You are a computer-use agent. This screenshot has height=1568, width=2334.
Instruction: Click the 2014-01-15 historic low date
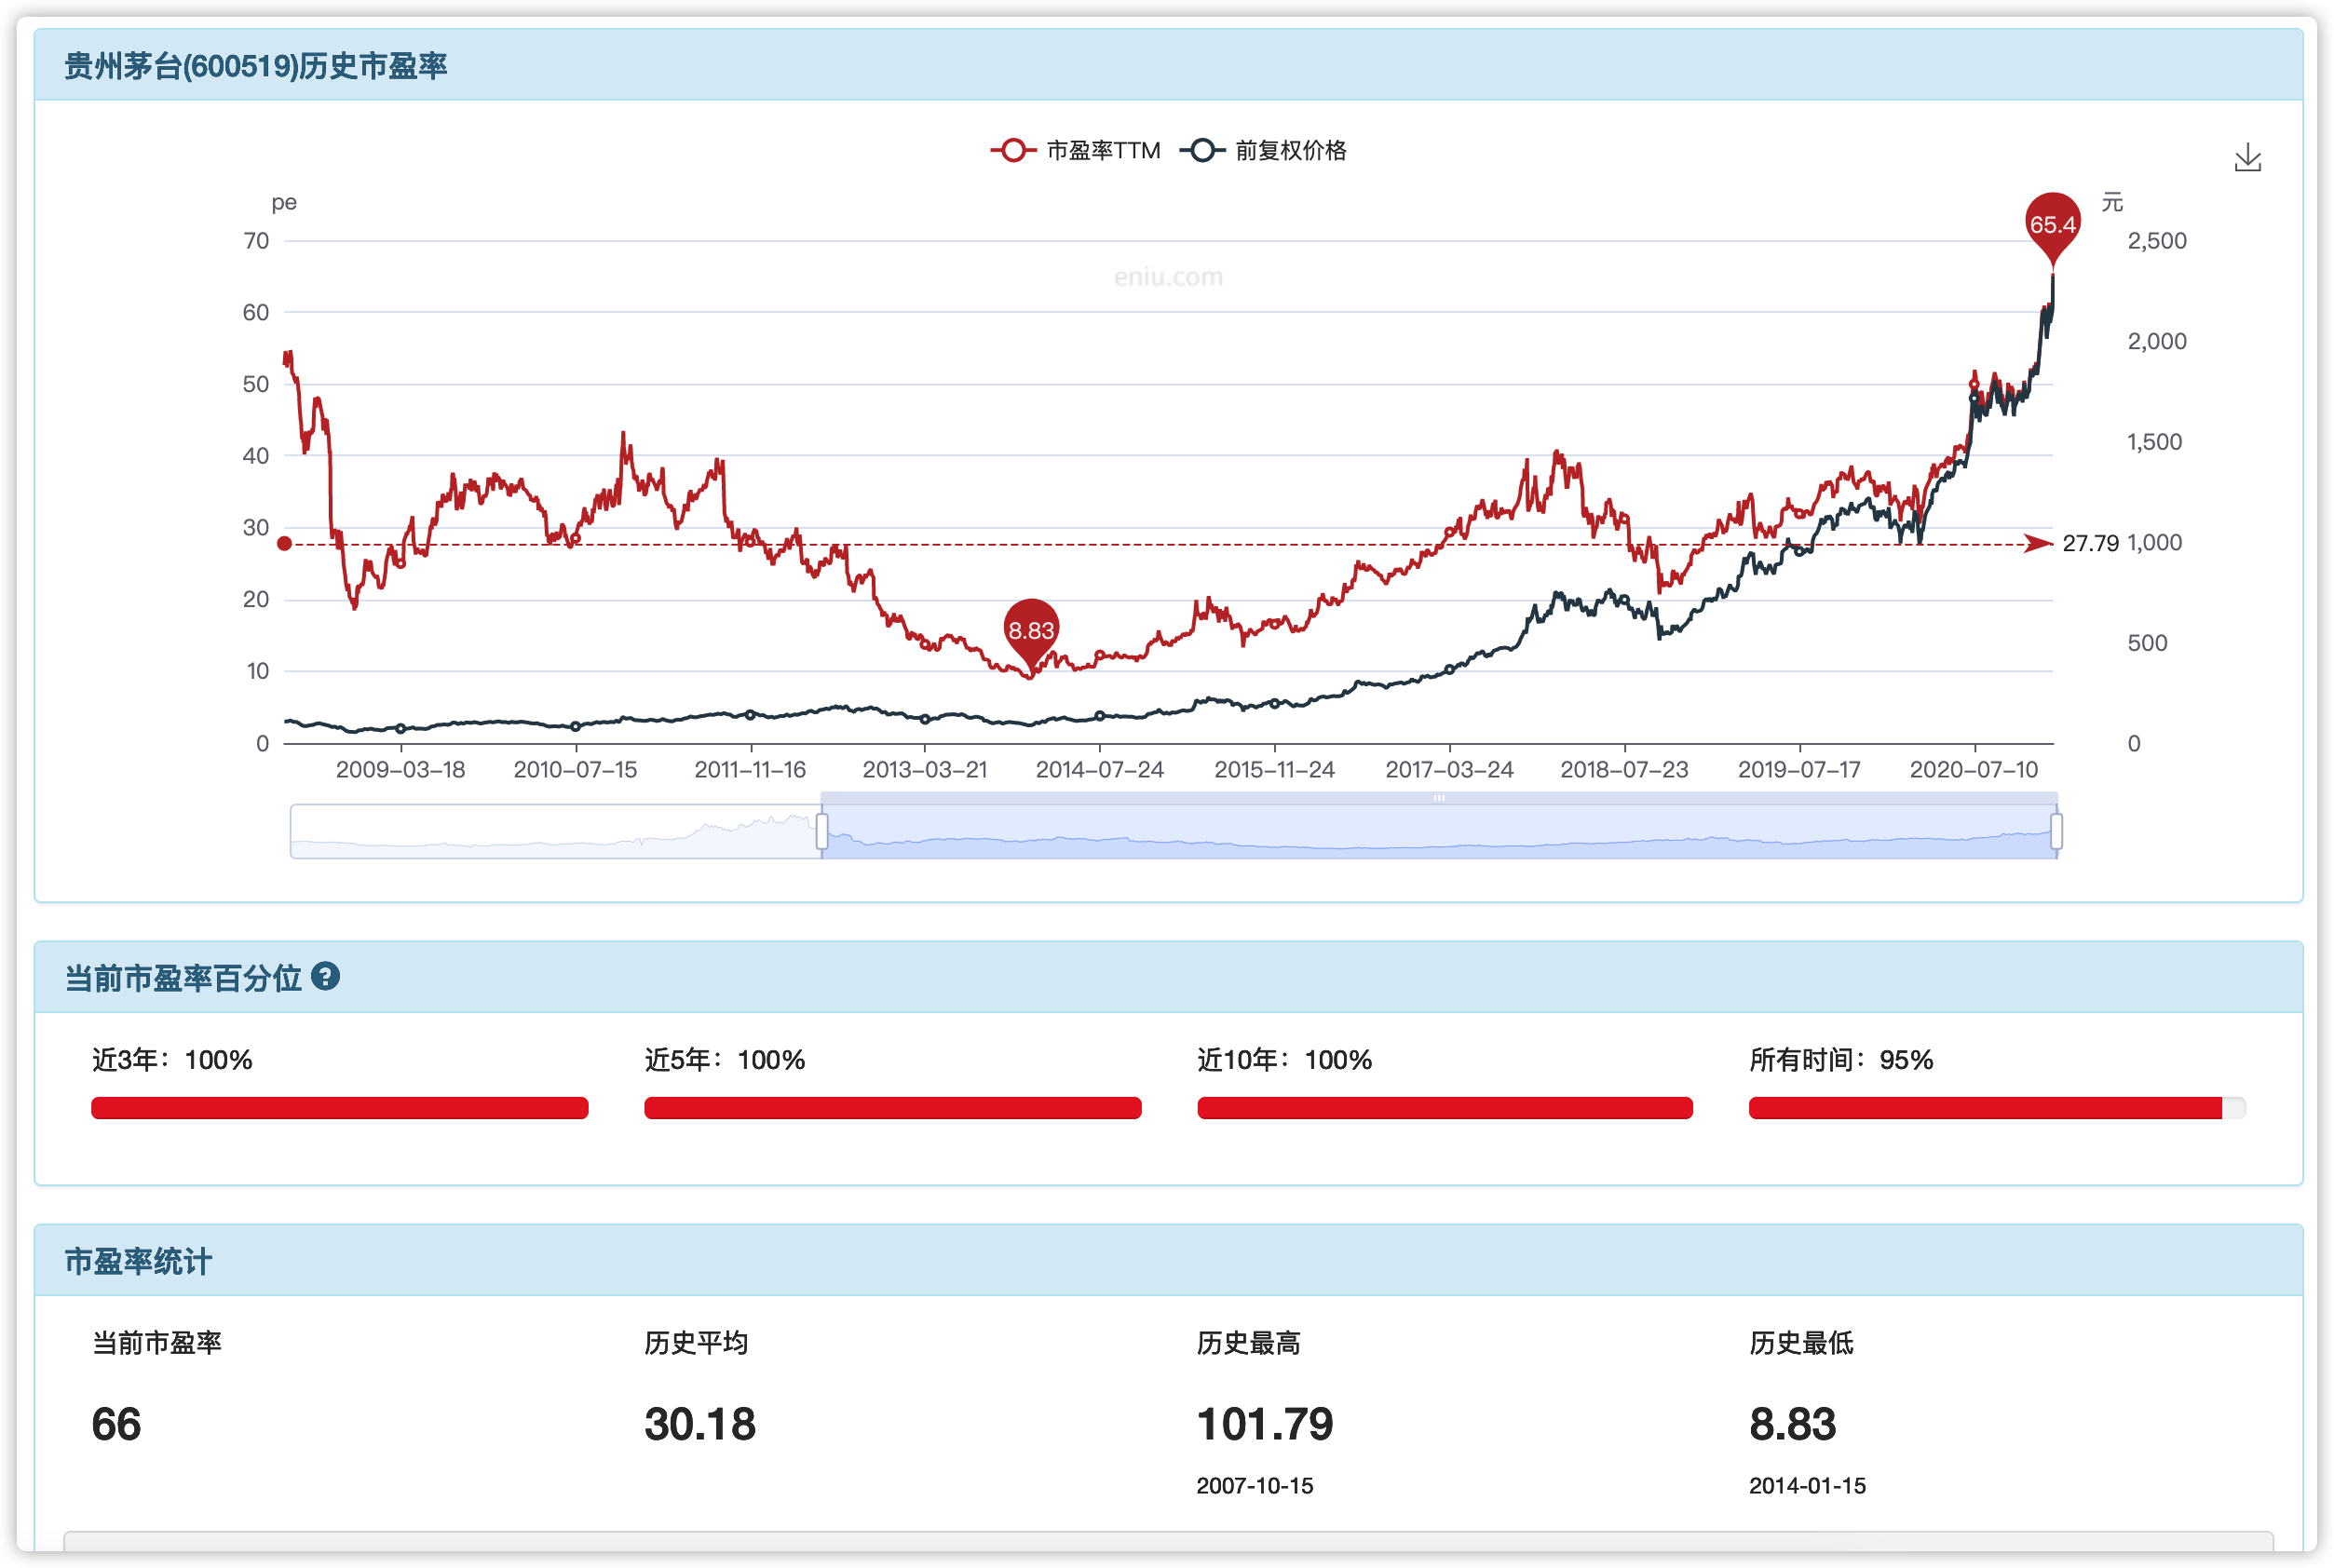(x=1806, y=1485)
